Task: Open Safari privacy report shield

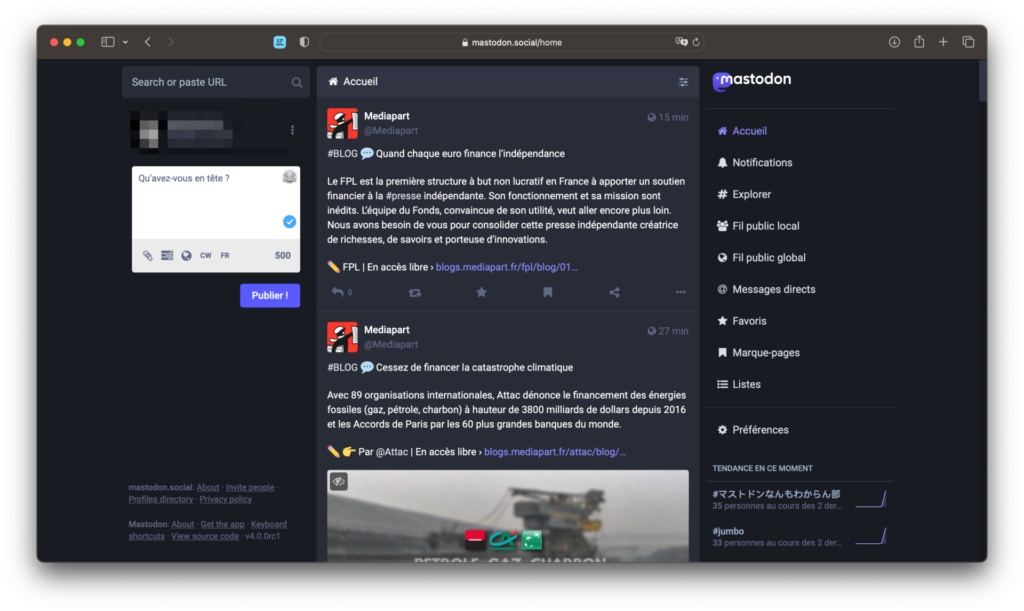Action: pos(304,42)
